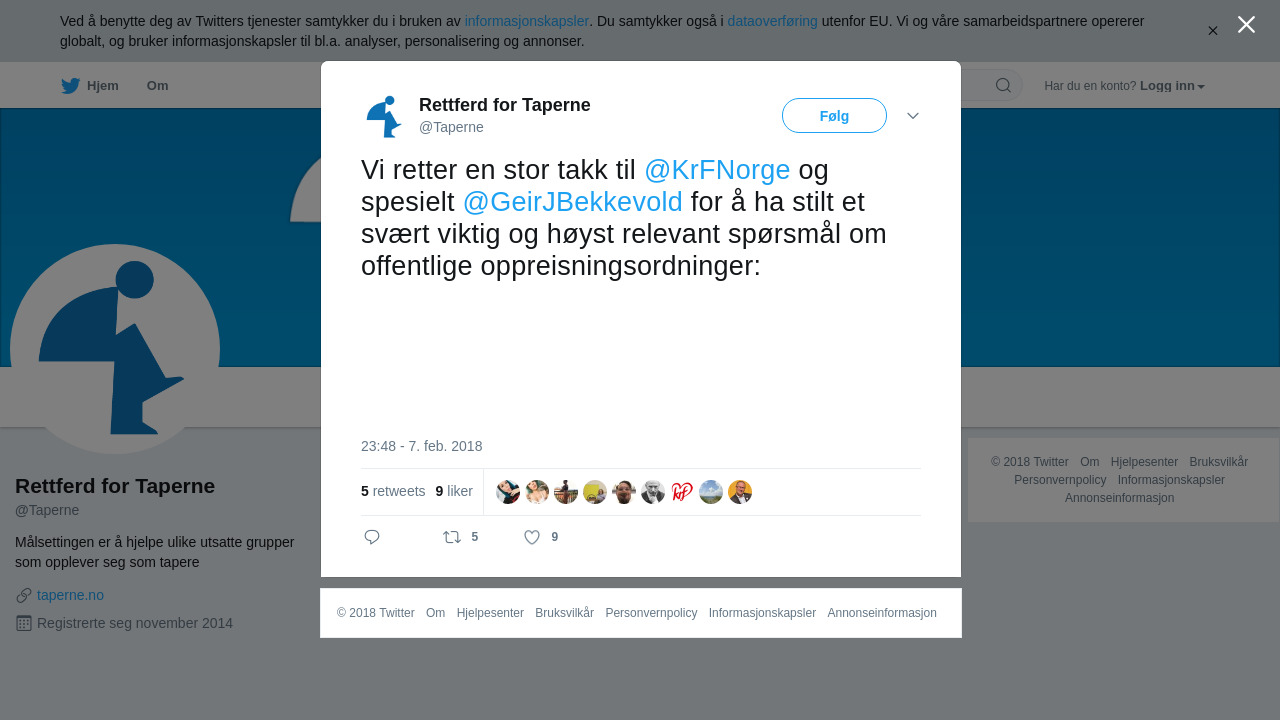Close the tweet overlay with large X
Image resolution: width=1280 pixels, height=720 pixels.
click(1246, 25)
